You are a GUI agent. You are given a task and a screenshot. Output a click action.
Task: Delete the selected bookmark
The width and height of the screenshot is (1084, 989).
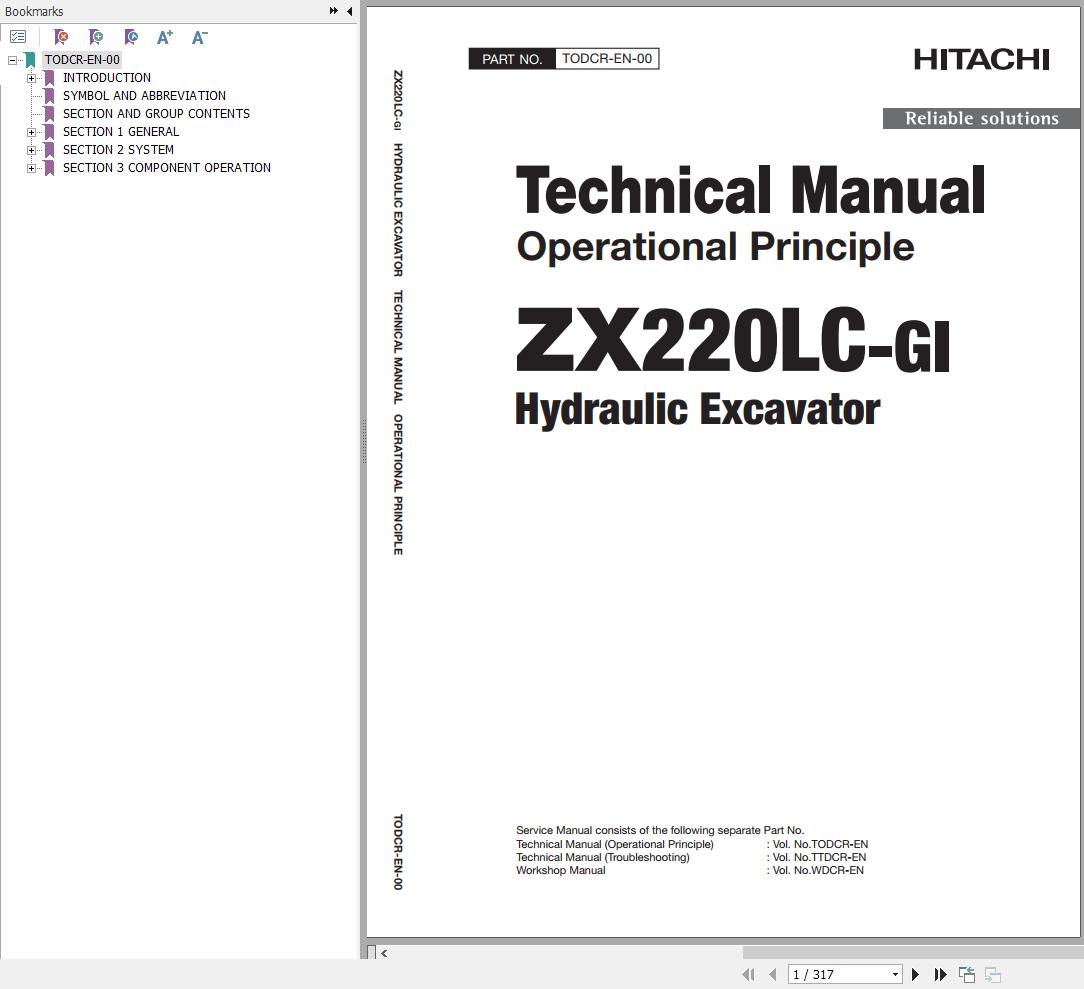(x=61, y=36)
